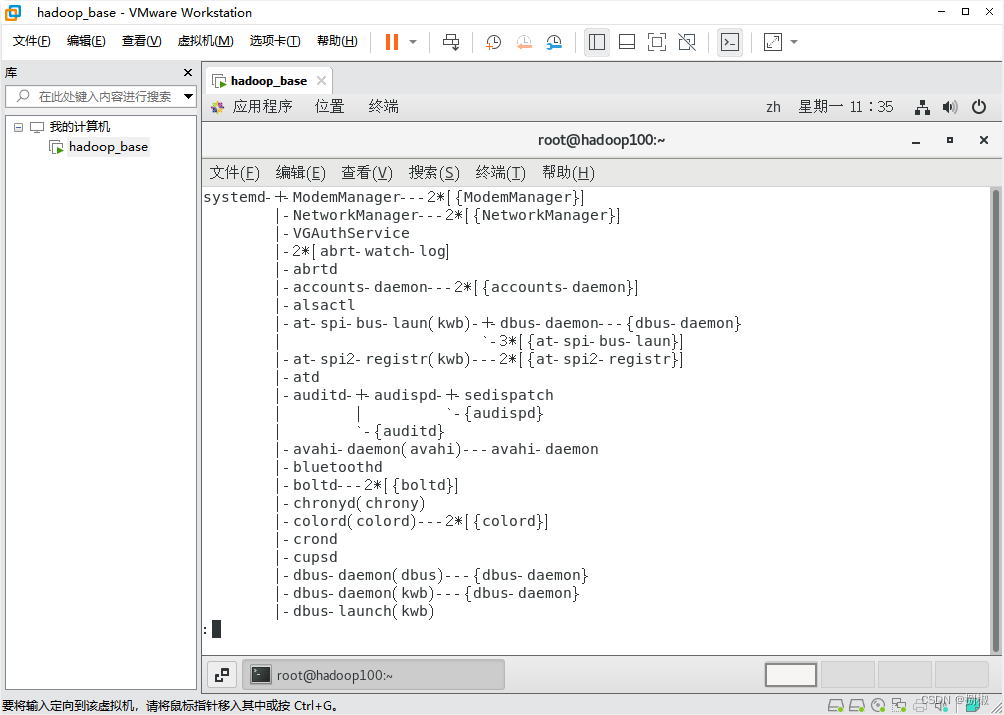
Task: Click the zh input method indicator
Action: [773, 107]
